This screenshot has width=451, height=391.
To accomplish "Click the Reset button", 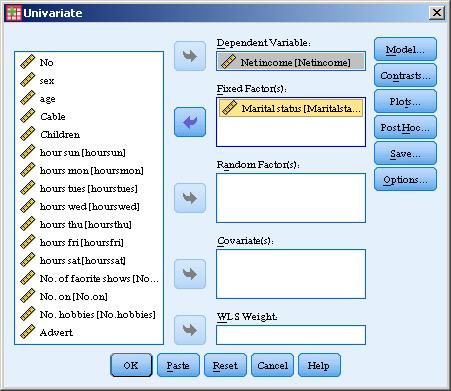I will coord(225,365).
